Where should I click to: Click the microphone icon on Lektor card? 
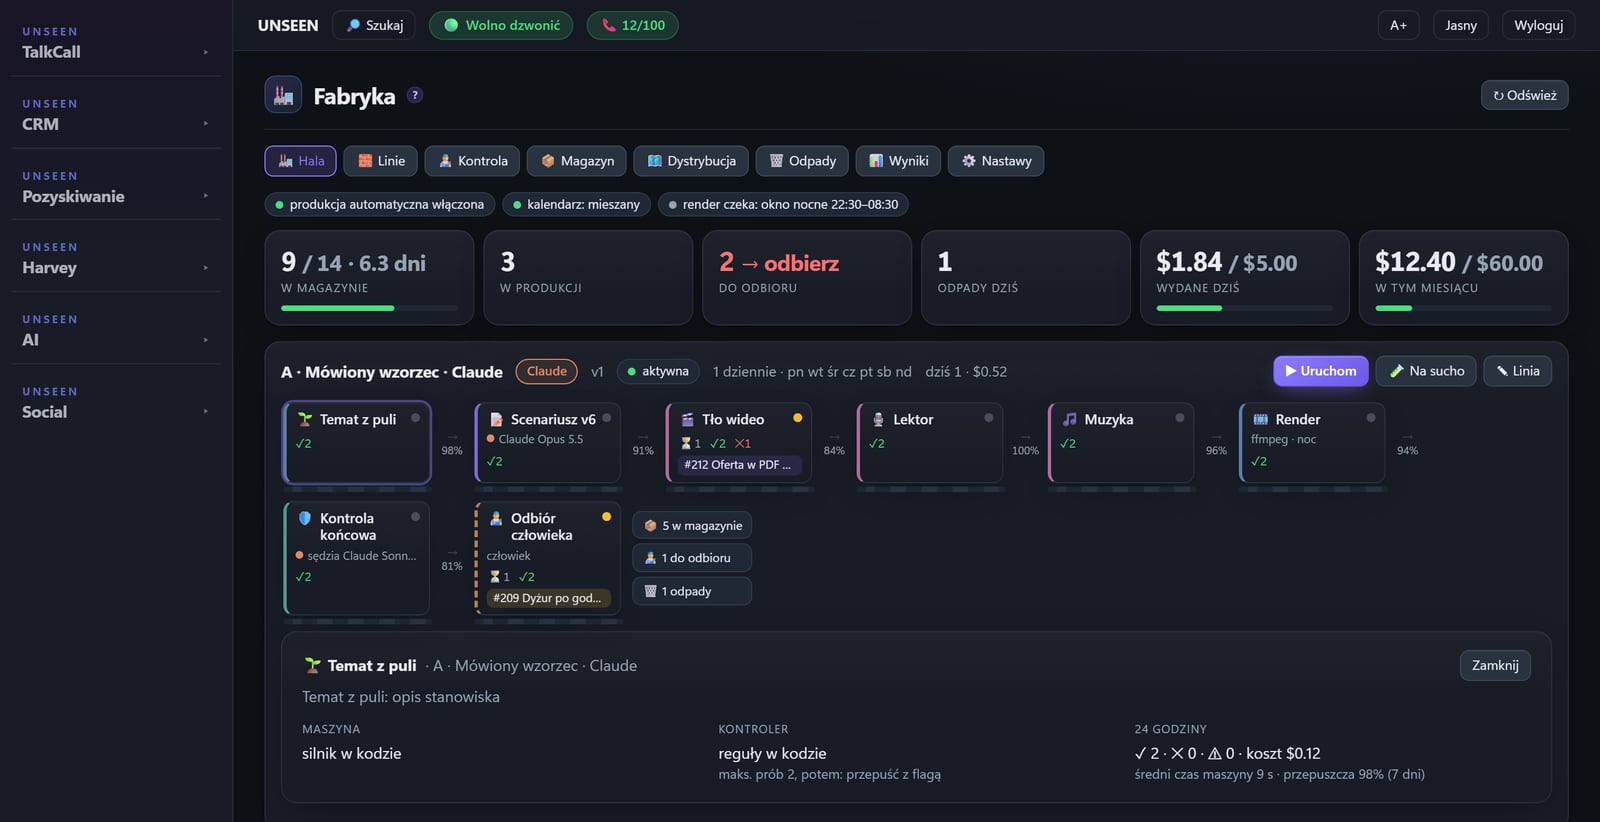[878, 419]
